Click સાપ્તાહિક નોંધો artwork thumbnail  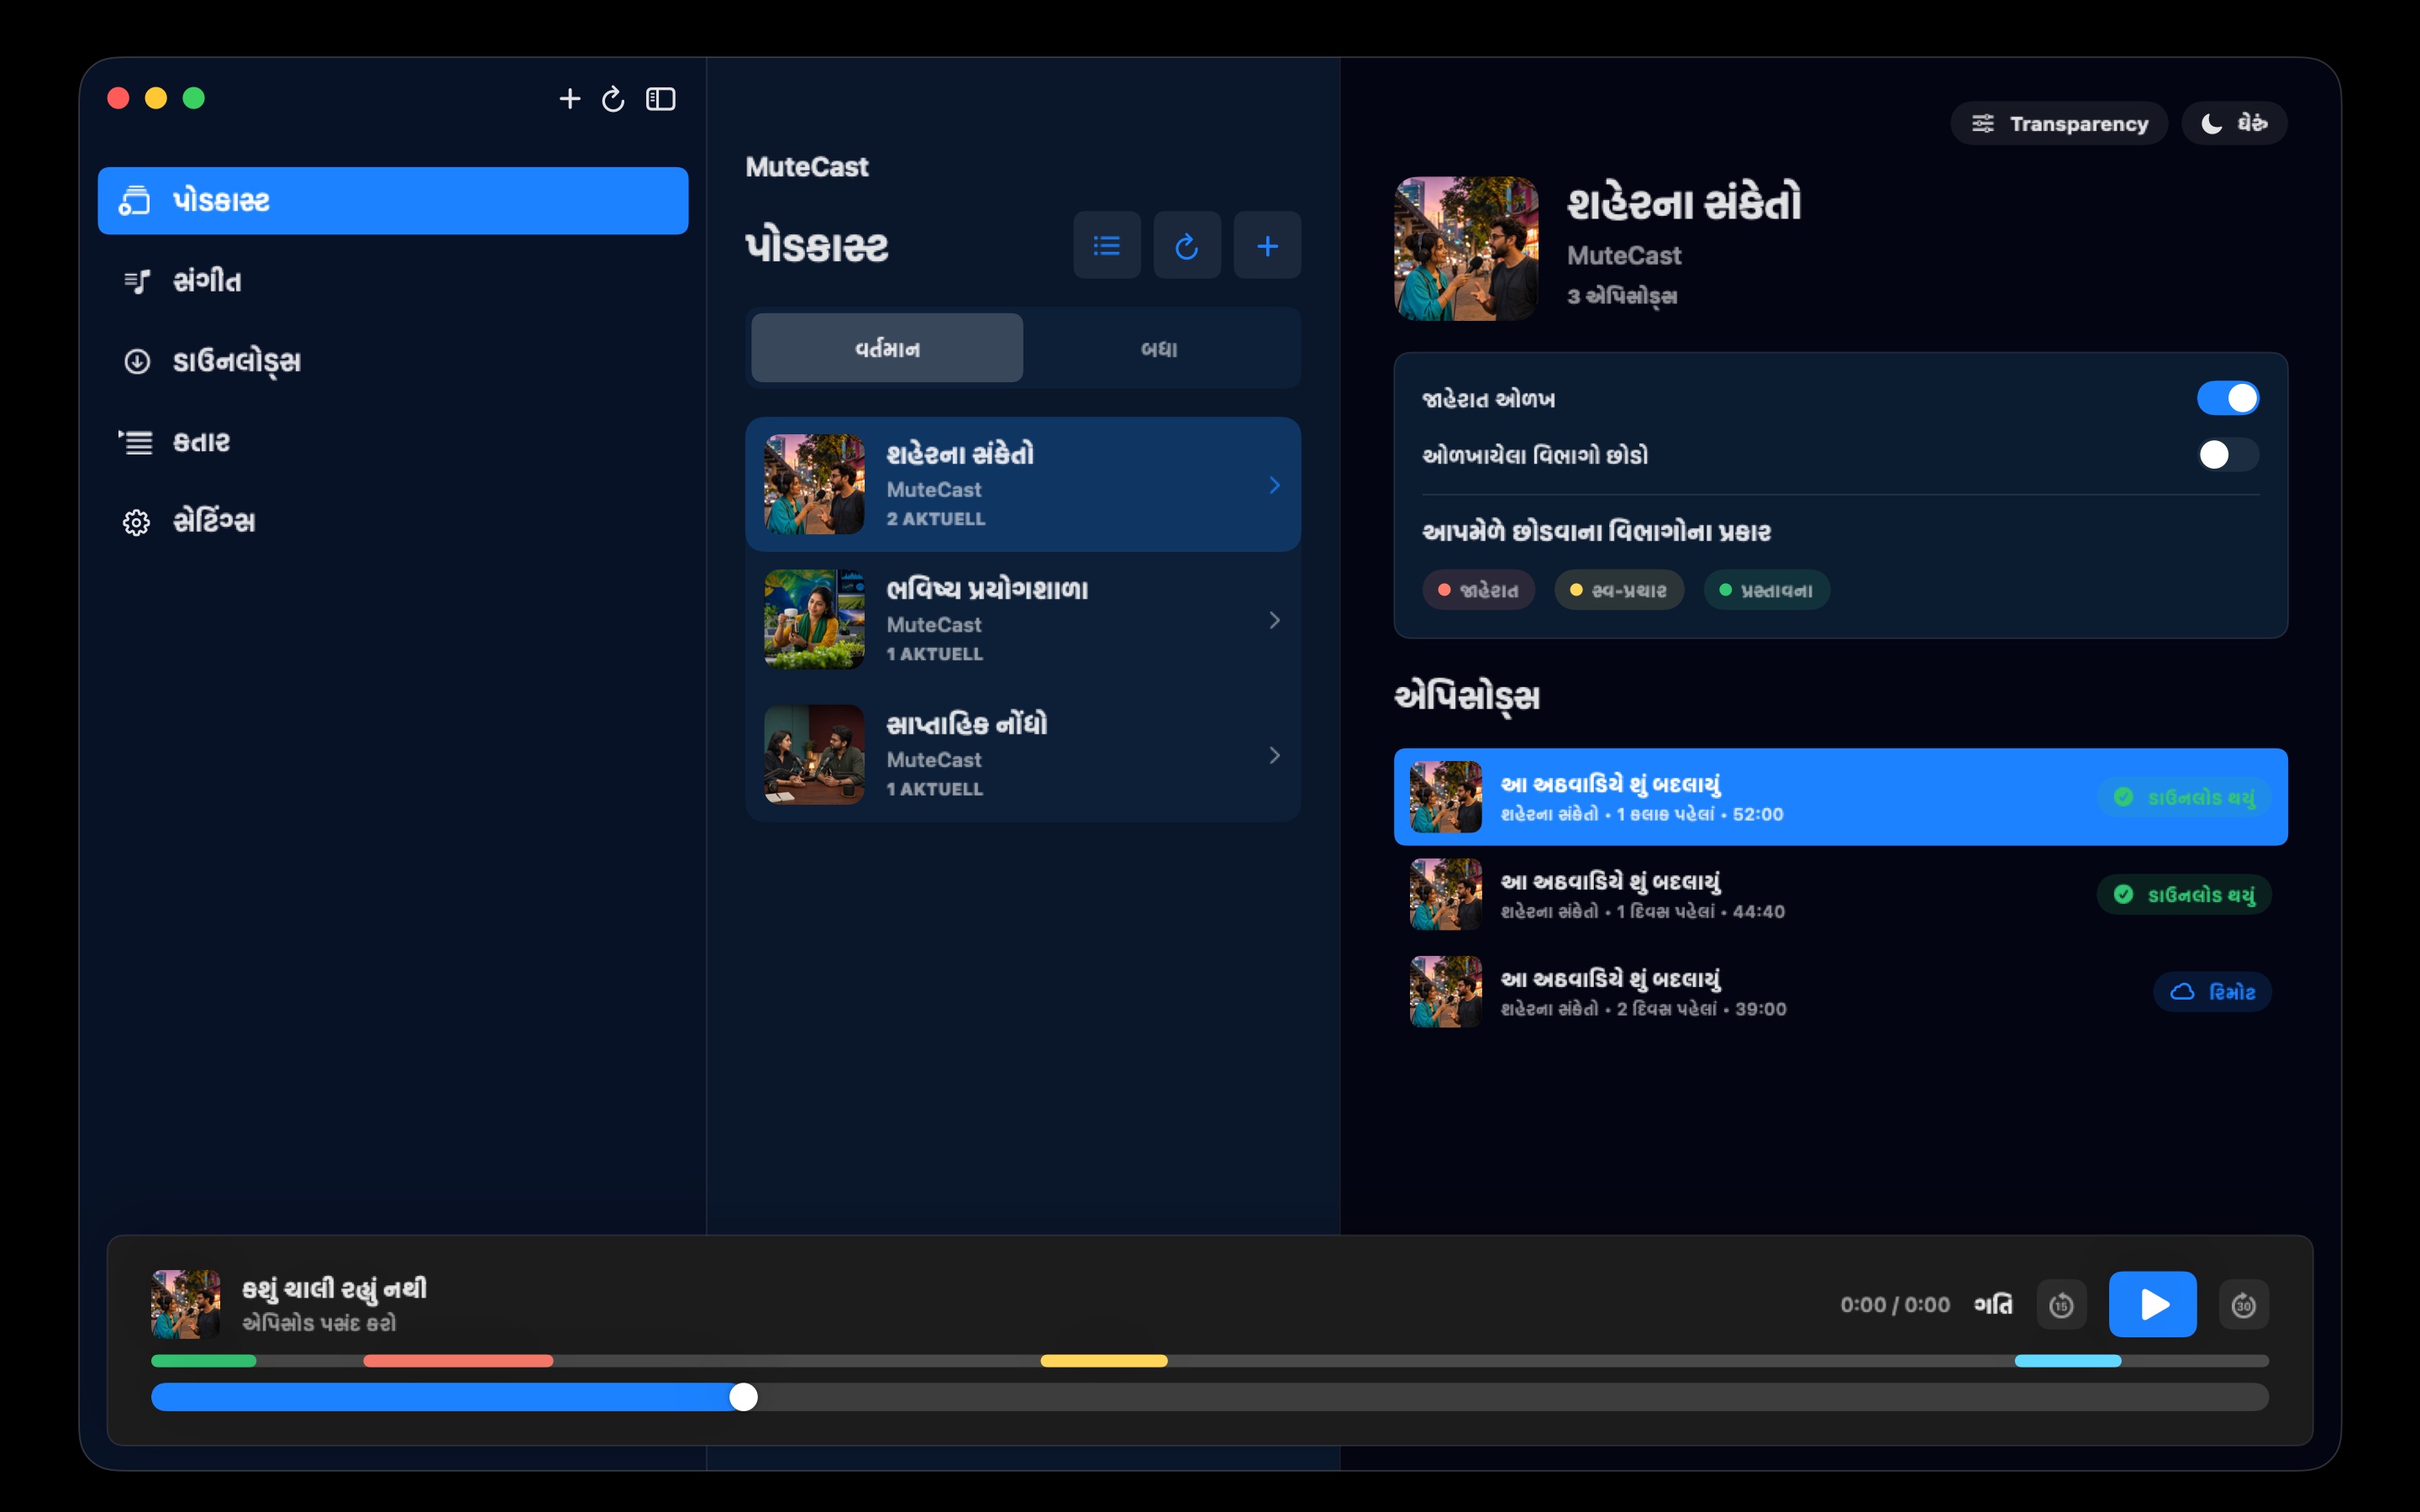click(814, 754)
